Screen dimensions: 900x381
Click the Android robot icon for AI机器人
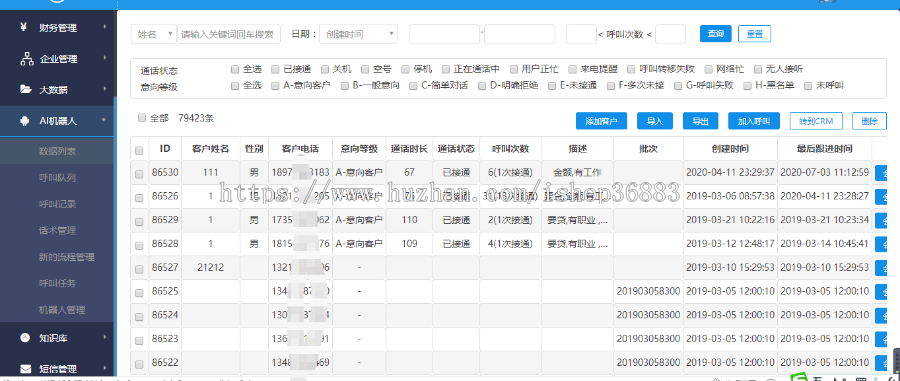tap(25, 120)
